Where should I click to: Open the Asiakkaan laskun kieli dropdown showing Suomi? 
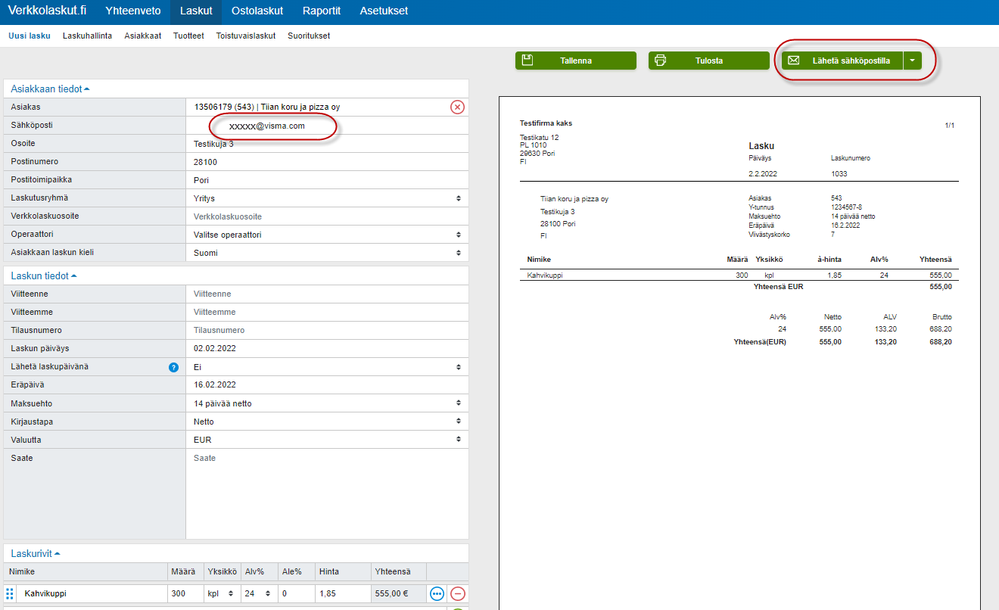tap(327, 252)
